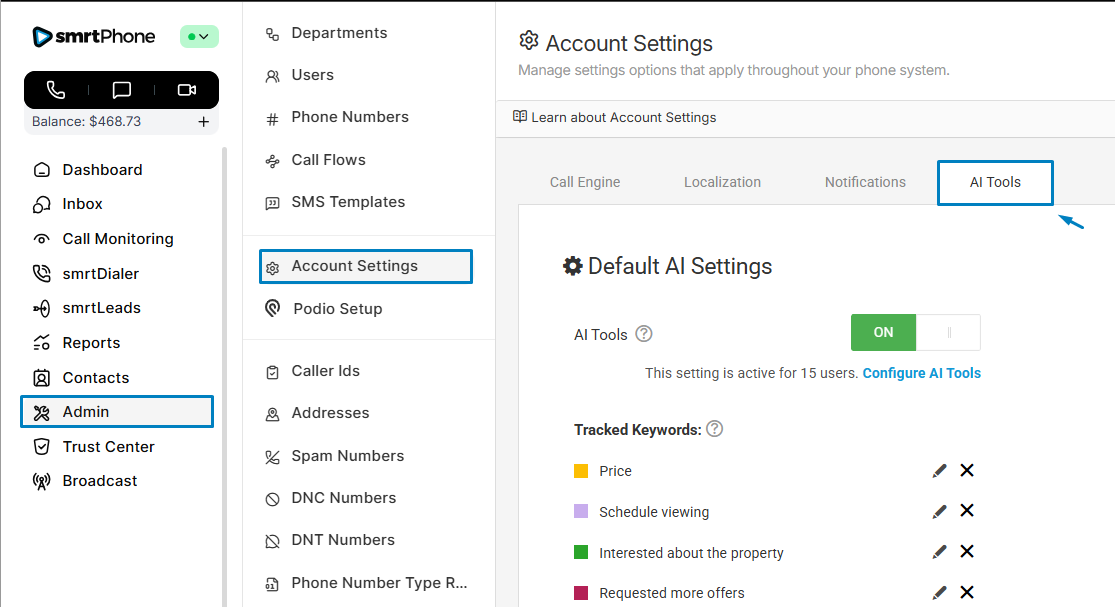This screenshot has height=607, width=1115.
Task: Click the plus icon beside Balance
Action: 203,122
